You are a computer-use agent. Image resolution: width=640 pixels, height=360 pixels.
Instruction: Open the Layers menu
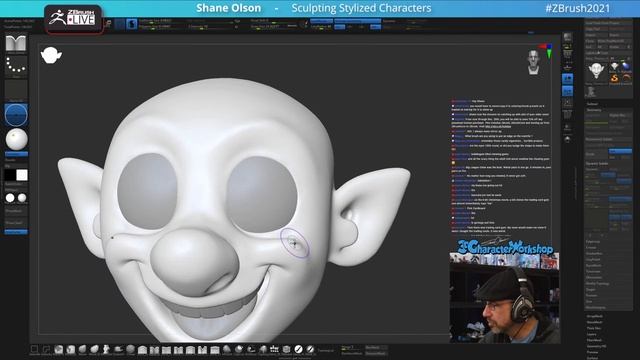click(x=591, y=334)
